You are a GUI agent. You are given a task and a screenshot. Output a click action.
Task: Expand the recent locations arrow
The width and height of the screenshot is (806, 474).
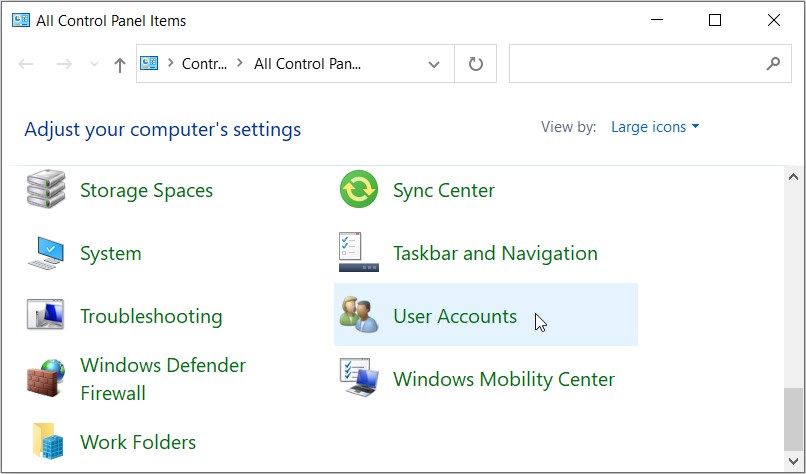point(95,64)
